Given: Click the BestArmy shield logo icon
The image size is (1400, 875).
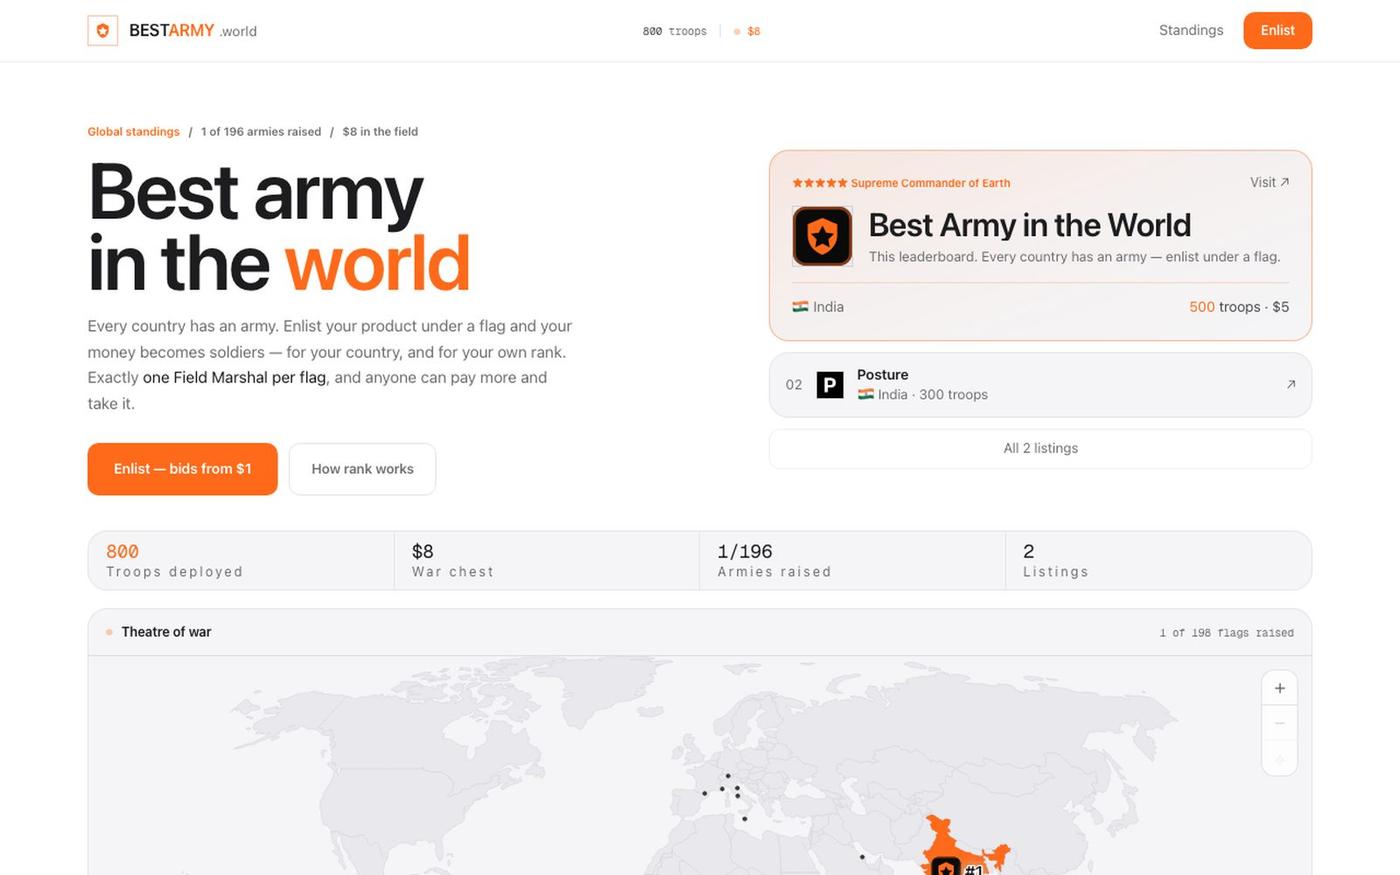Looking at the screenshot, I should 103,31.
